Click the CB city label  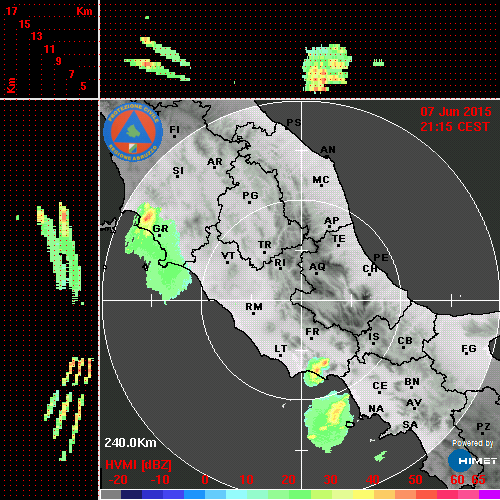click(x=405, y=341)
